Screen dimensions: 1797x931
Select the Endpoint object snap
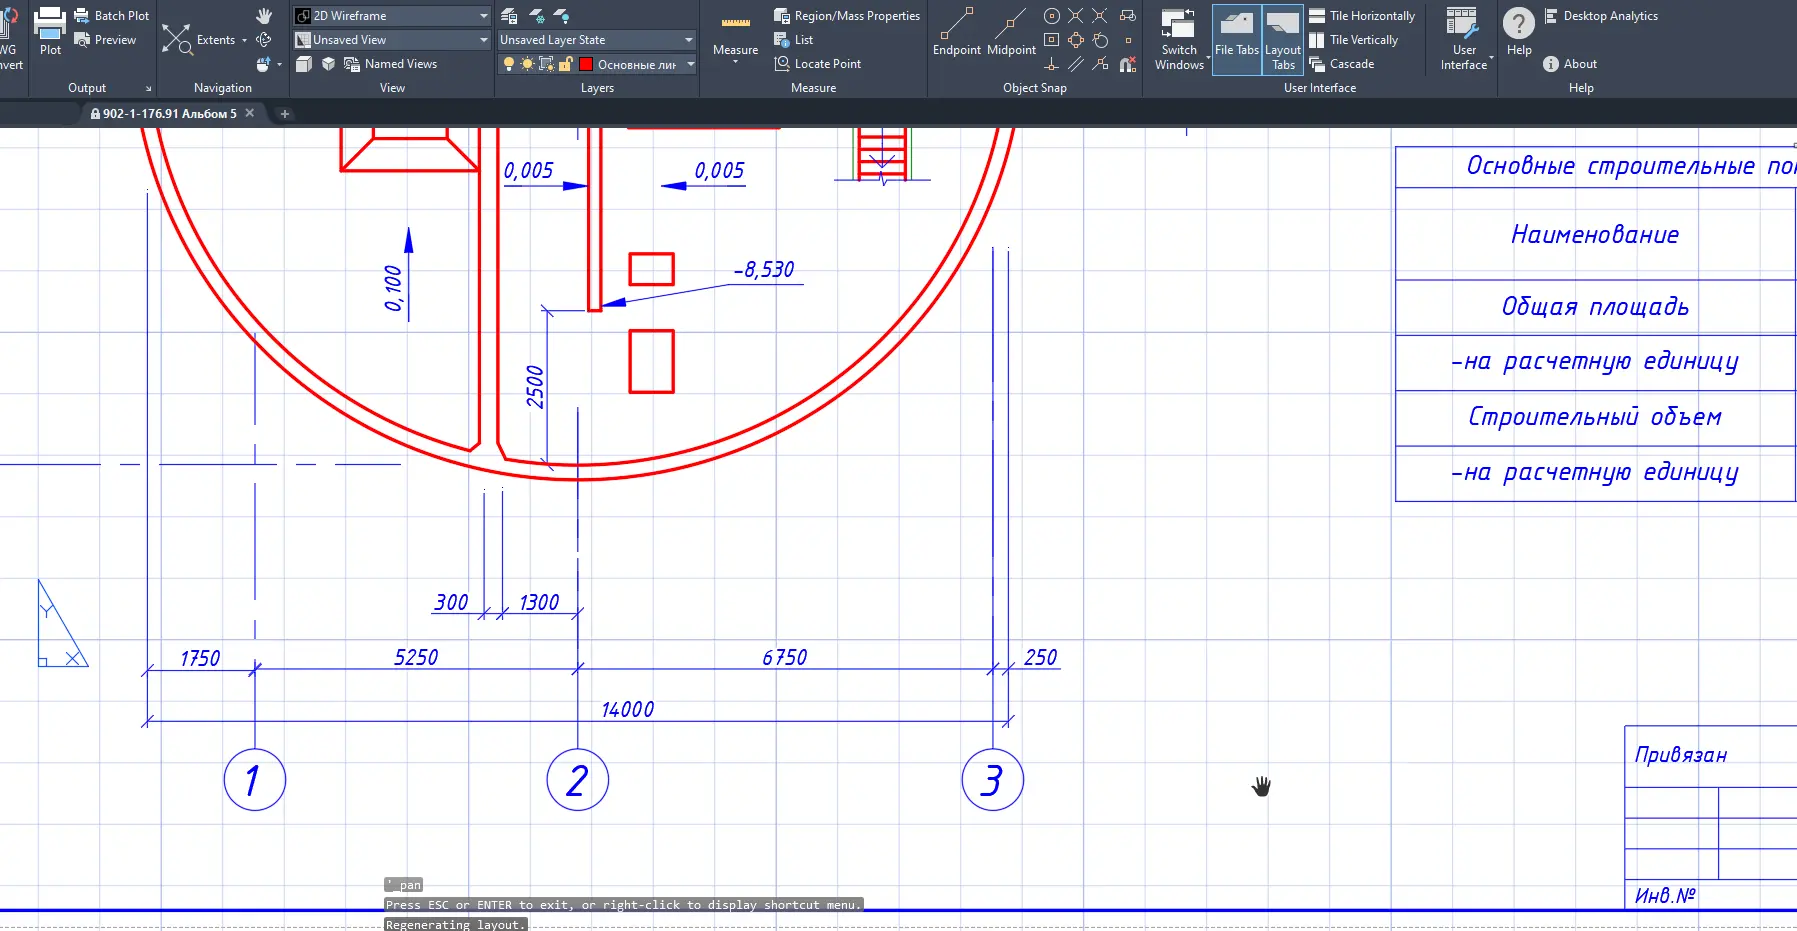tap(956, 24)
